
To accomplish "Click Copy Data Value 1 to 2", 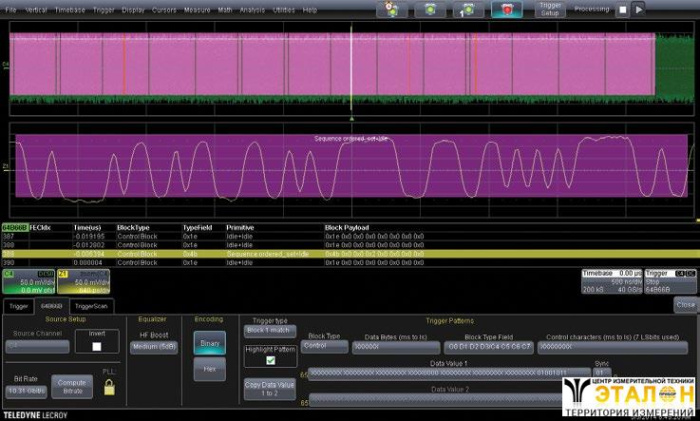I will [x=270, y=390].
